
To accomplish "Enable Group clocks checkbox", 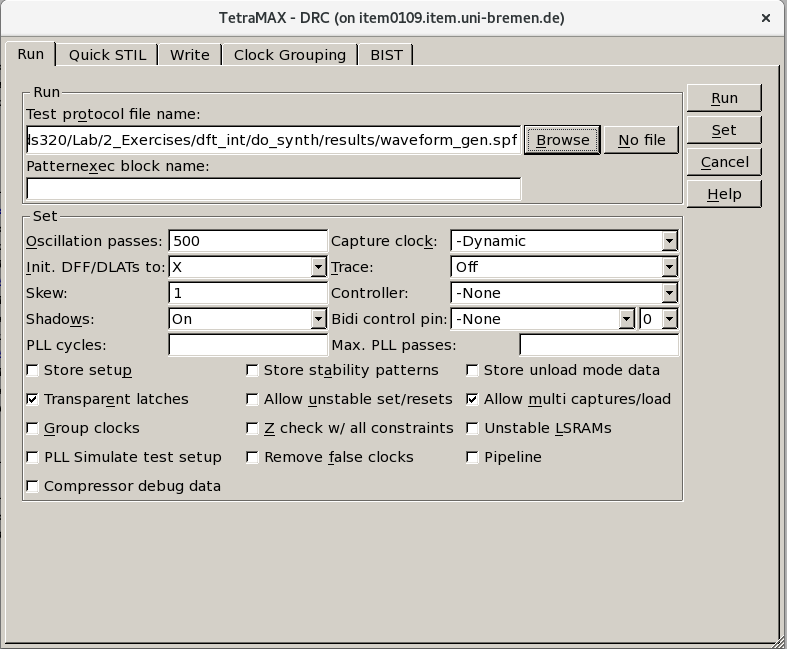I will pyautogui.click(x=33, y=429).
